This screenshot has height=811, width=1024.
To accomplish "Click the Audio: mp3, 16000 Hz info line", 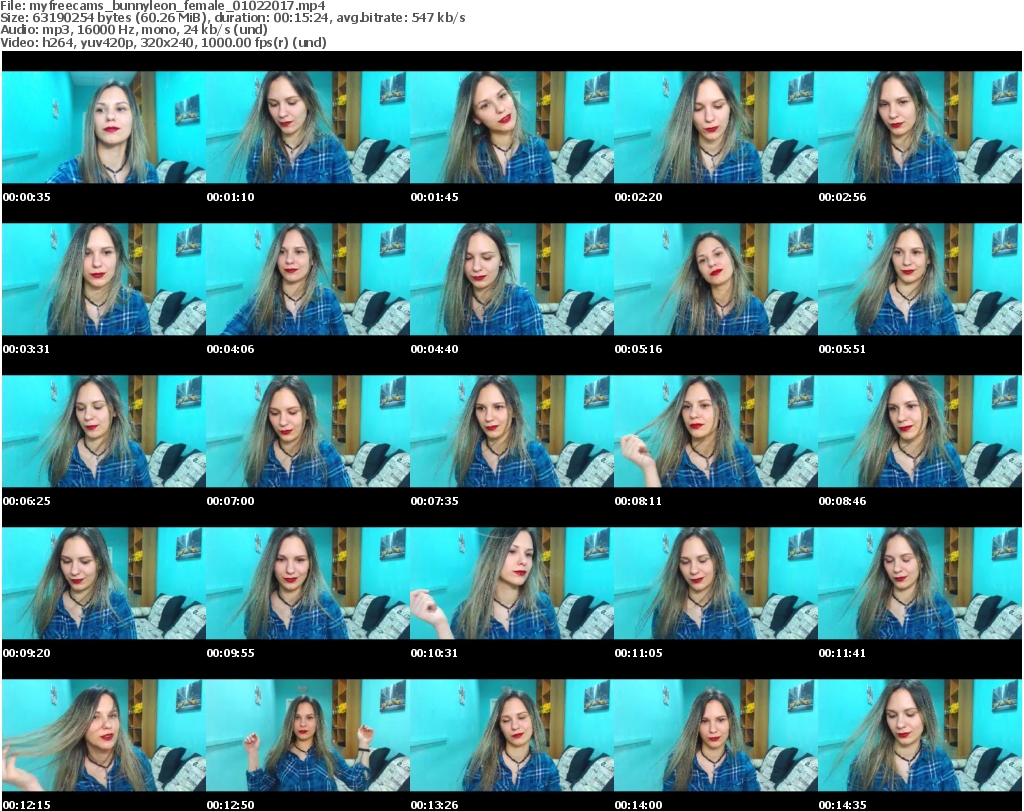I will click(134, 30).
